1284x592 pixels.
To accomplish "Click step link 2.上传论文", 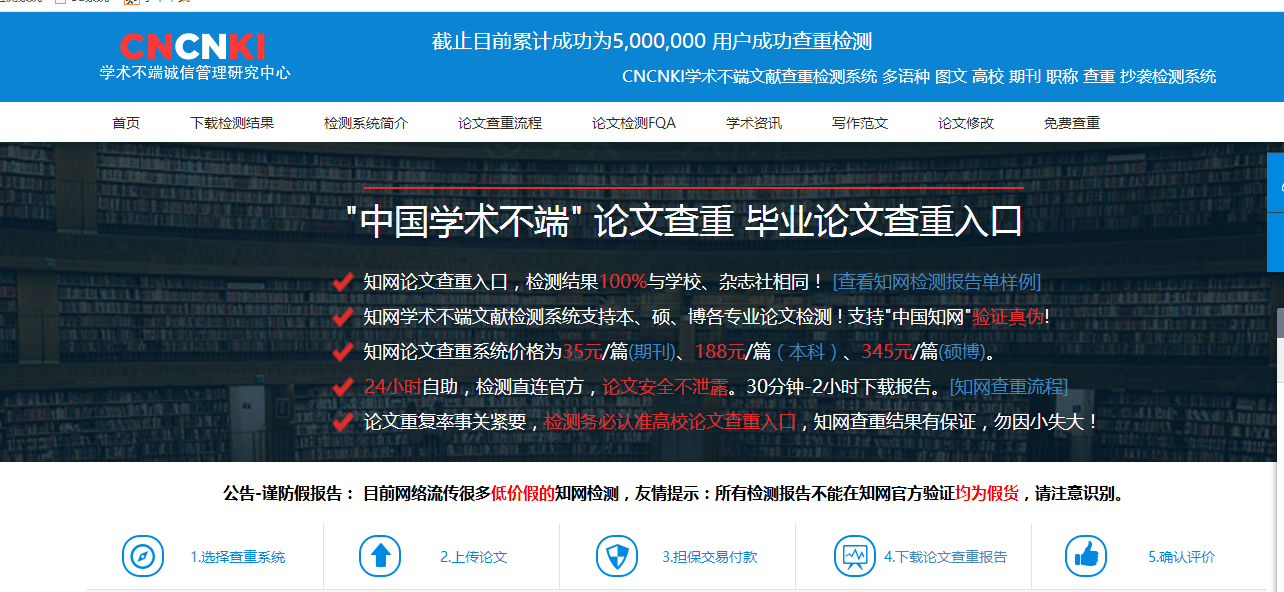I will 474,557.
